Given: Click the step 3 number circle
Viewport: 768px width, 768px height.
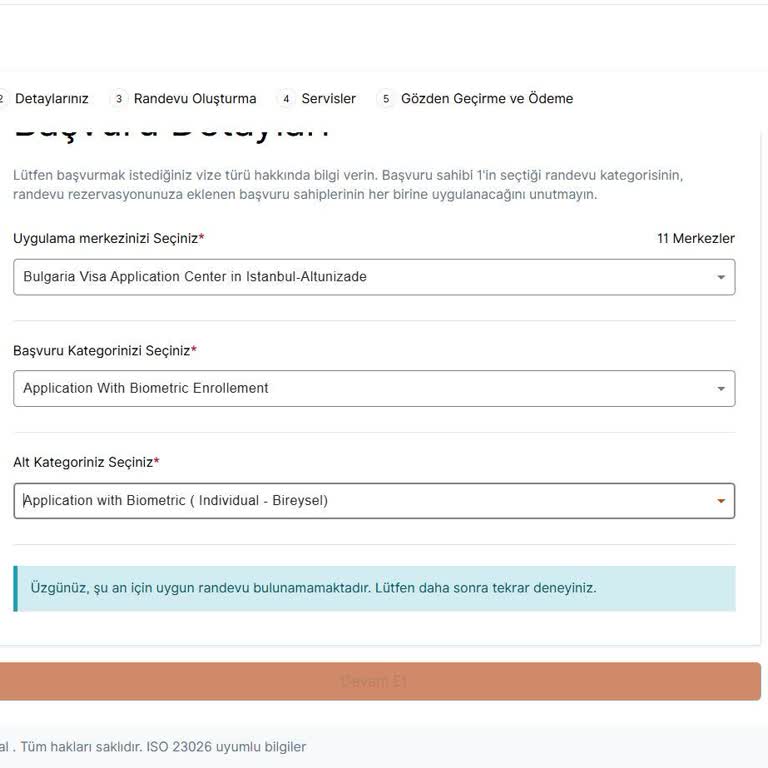Looking at the screenshot, I should tap(119, 99).
